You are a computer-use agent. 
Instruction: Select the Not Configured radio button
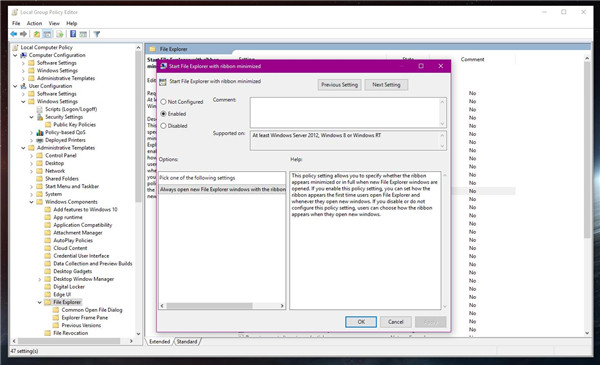[163, 102]
